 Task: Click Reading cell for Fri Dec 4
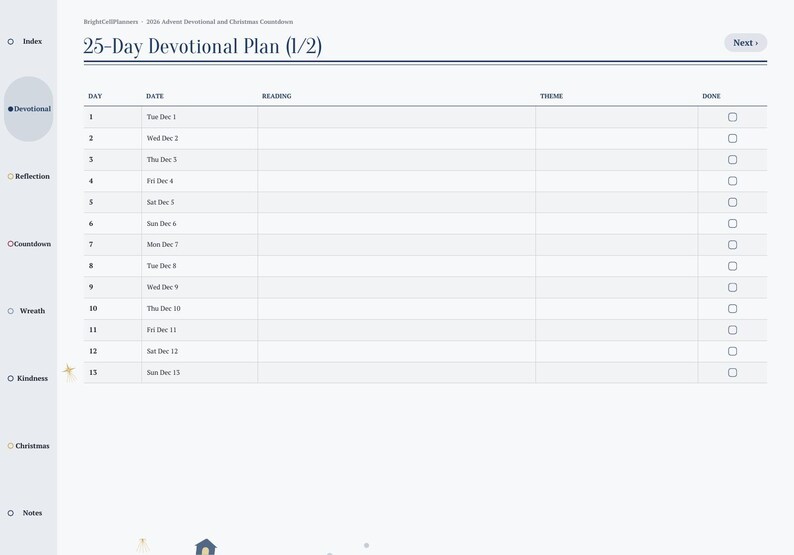tap(396, 181)
